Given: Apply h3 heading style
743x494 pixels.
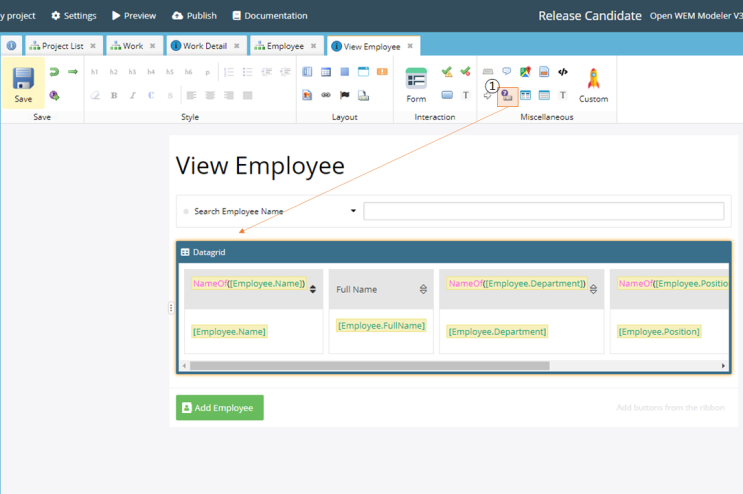Looking at the screenshot, I should coord(132,72).
